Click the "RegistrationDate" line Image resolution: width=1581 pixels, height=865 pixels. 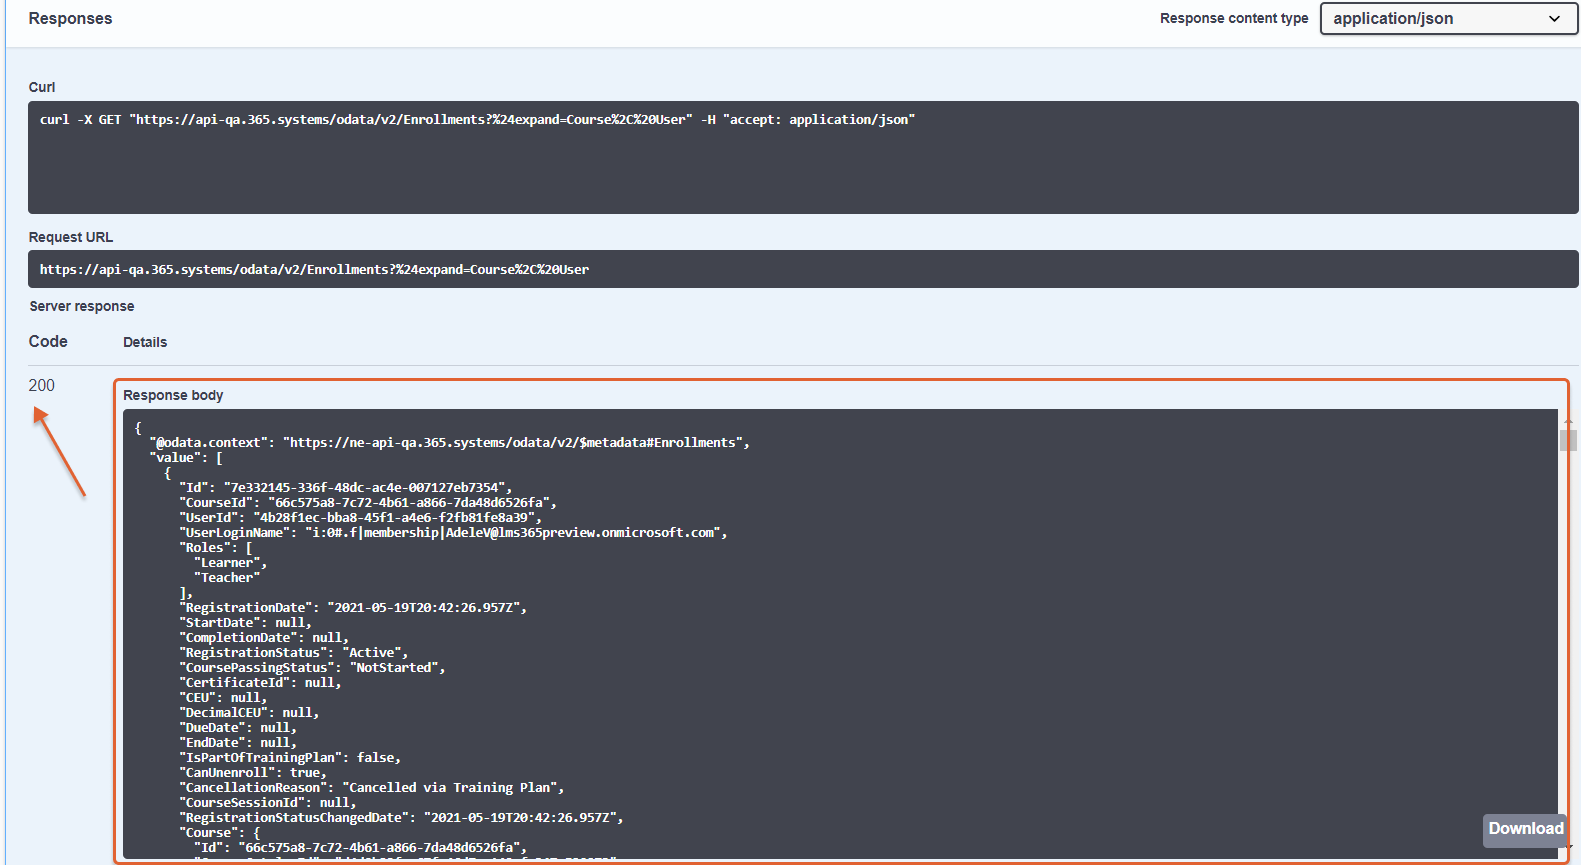[353, 608]
